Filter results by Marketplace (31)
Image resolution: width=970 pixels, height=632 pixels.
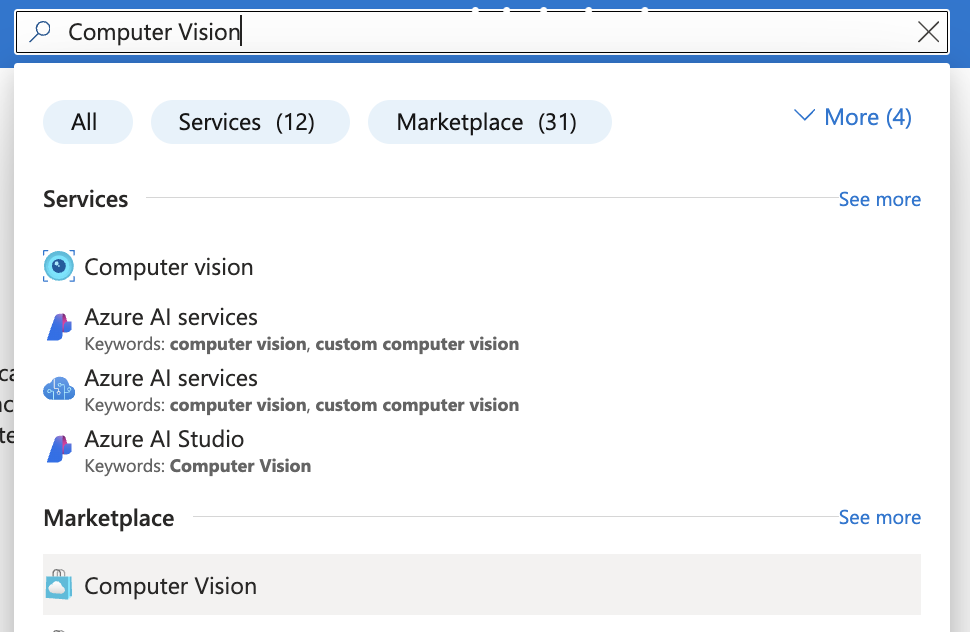click(489, 122)
